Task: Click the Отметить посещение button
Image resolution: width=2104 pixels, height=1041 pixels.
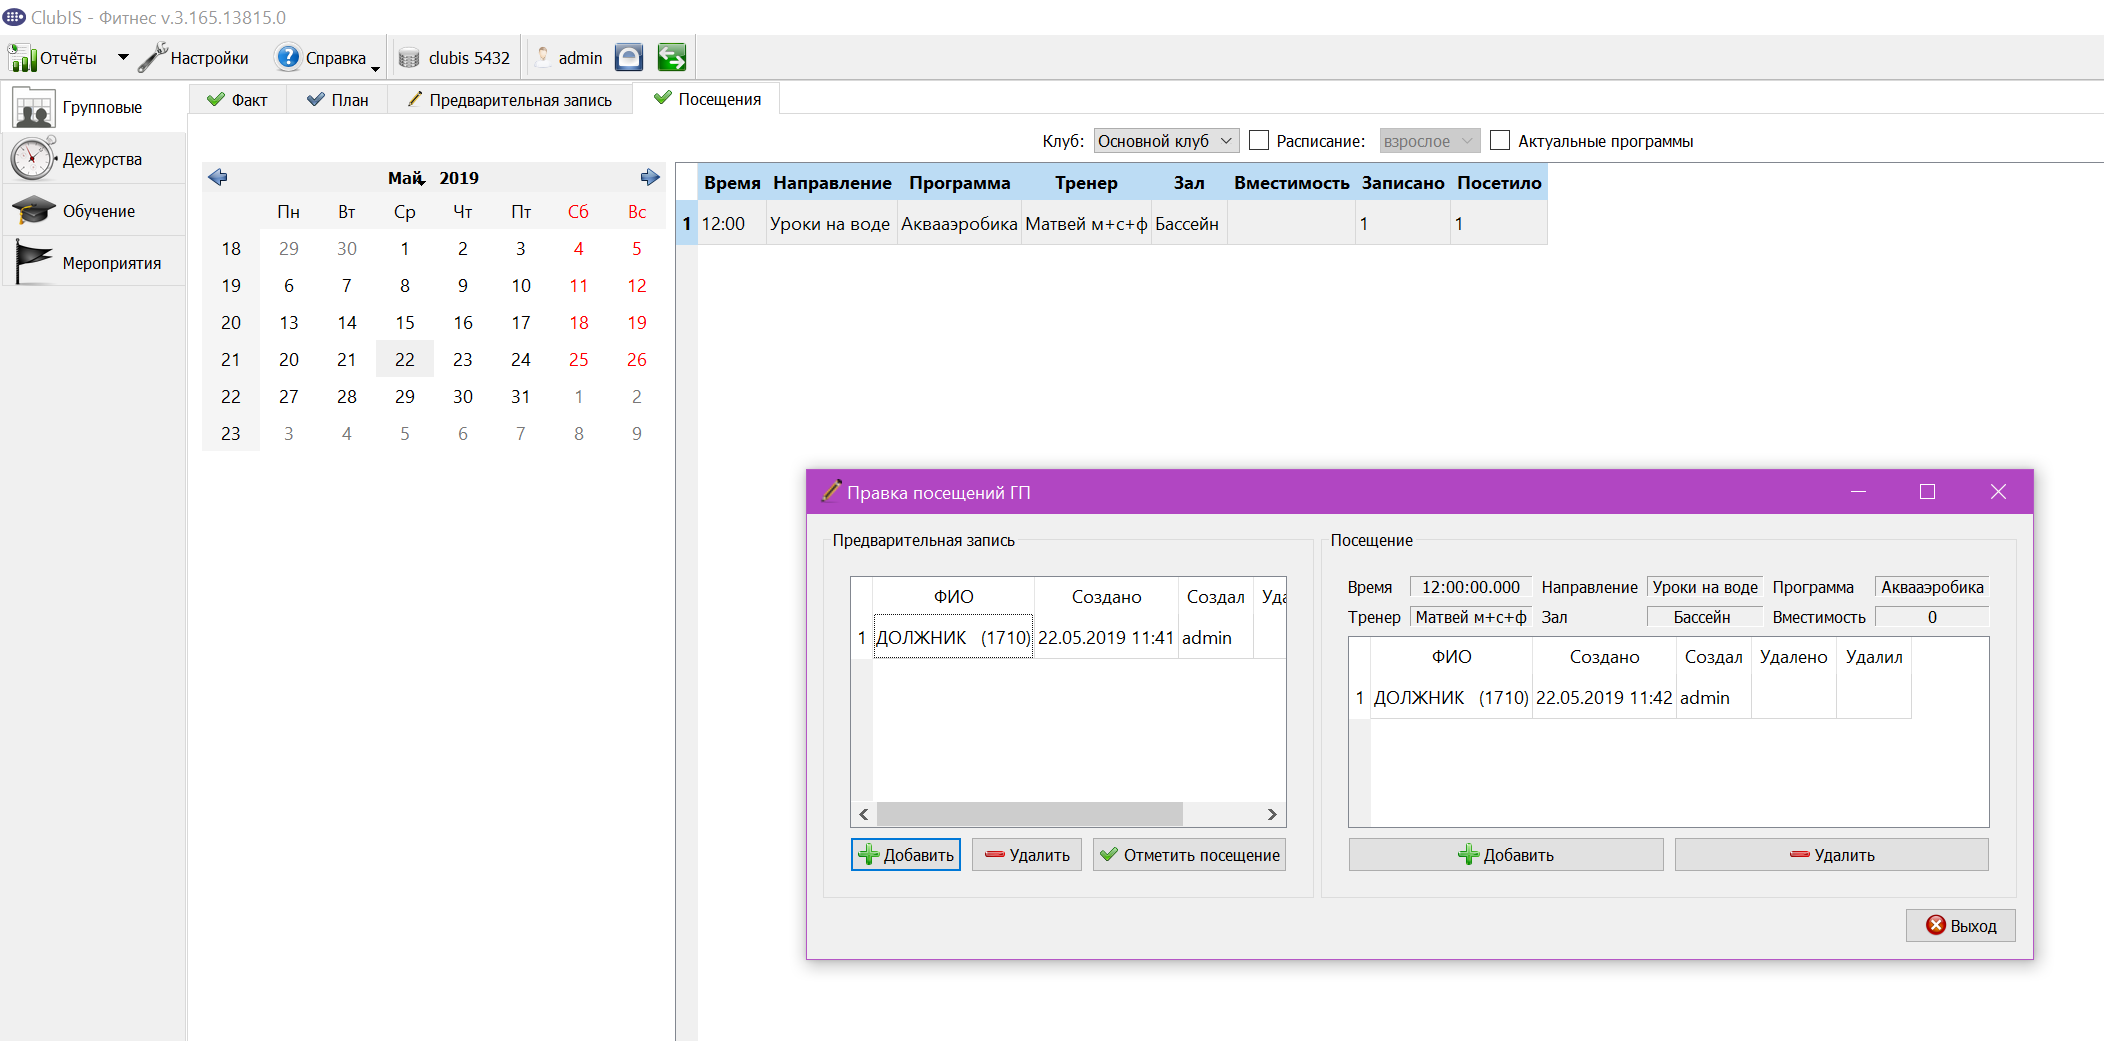Action: tap(1189, 855)
